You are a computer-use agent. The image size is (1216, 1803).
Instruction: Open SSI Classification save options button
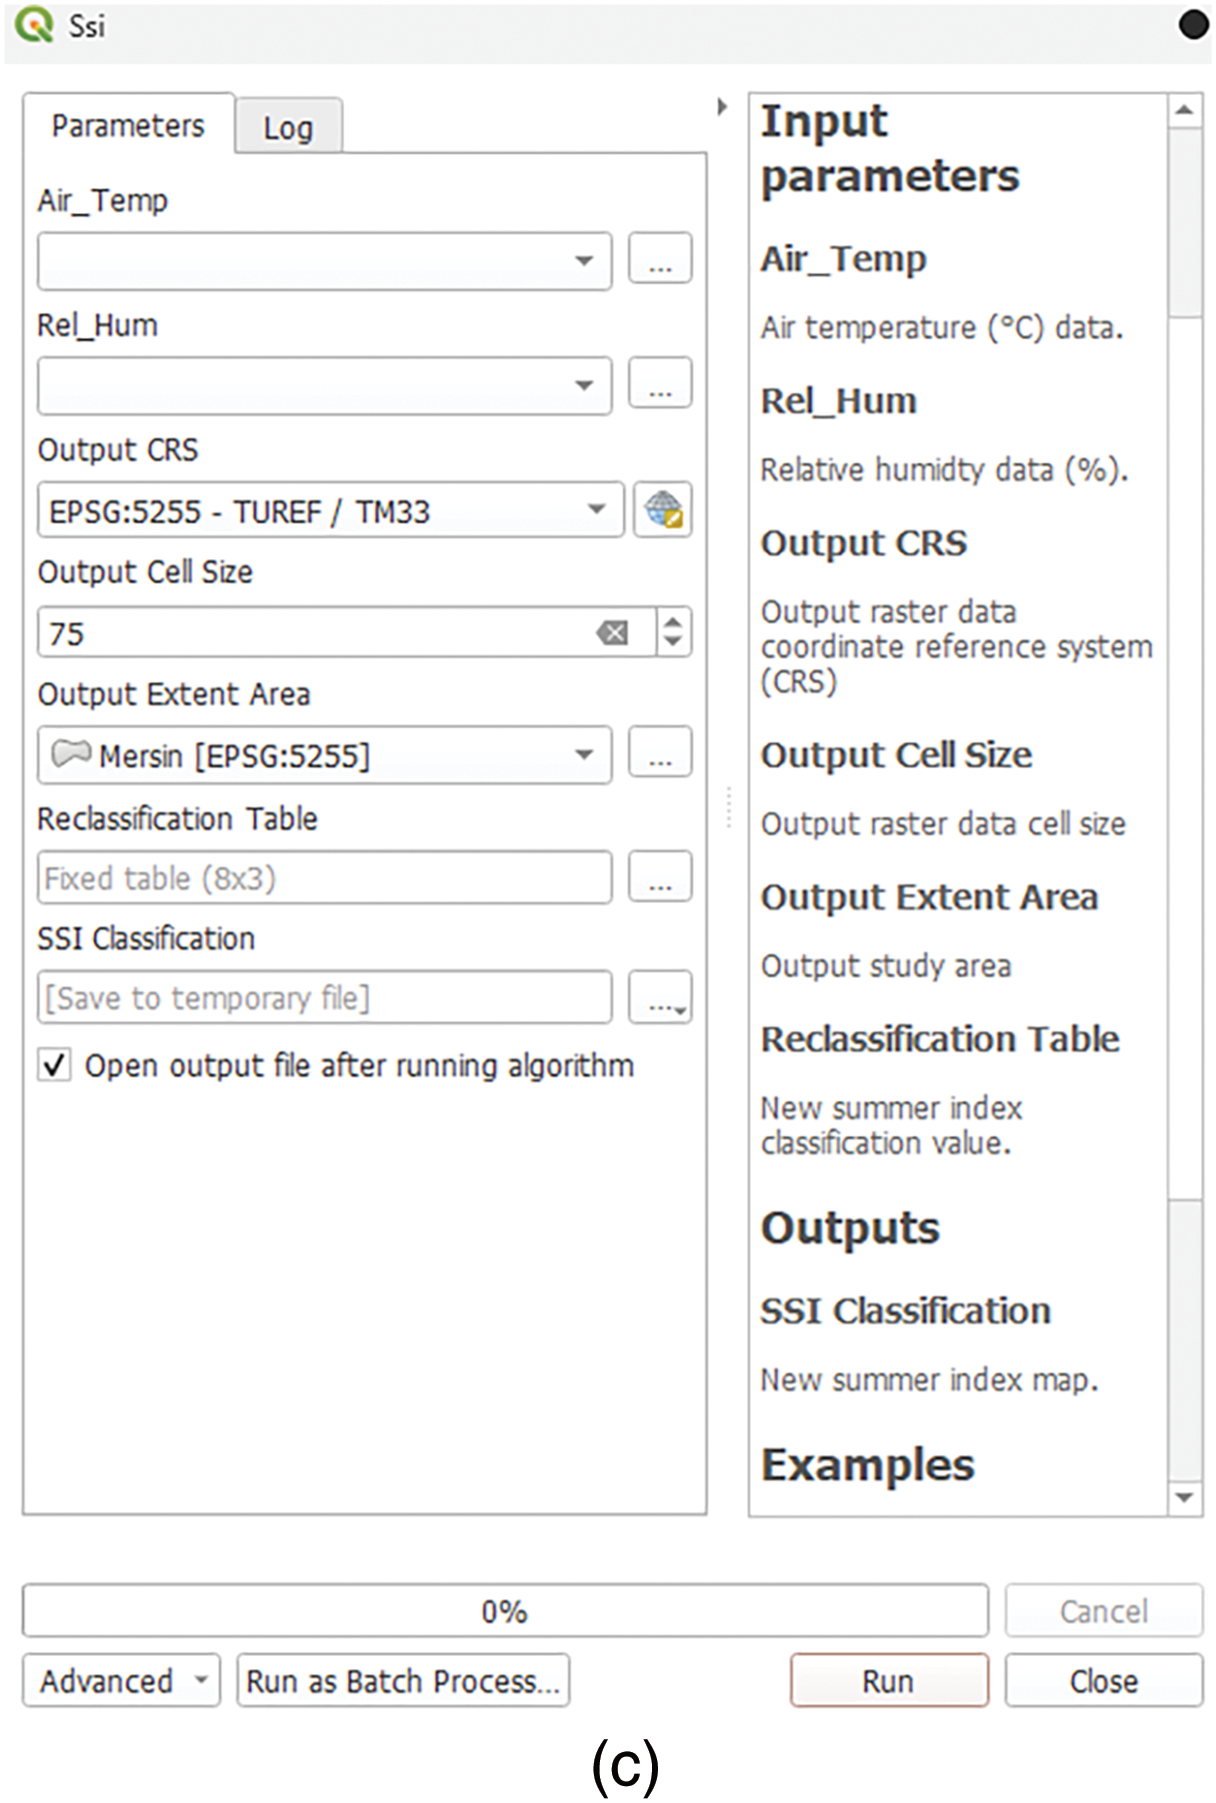pyautogui.click(x=659, y=998)
